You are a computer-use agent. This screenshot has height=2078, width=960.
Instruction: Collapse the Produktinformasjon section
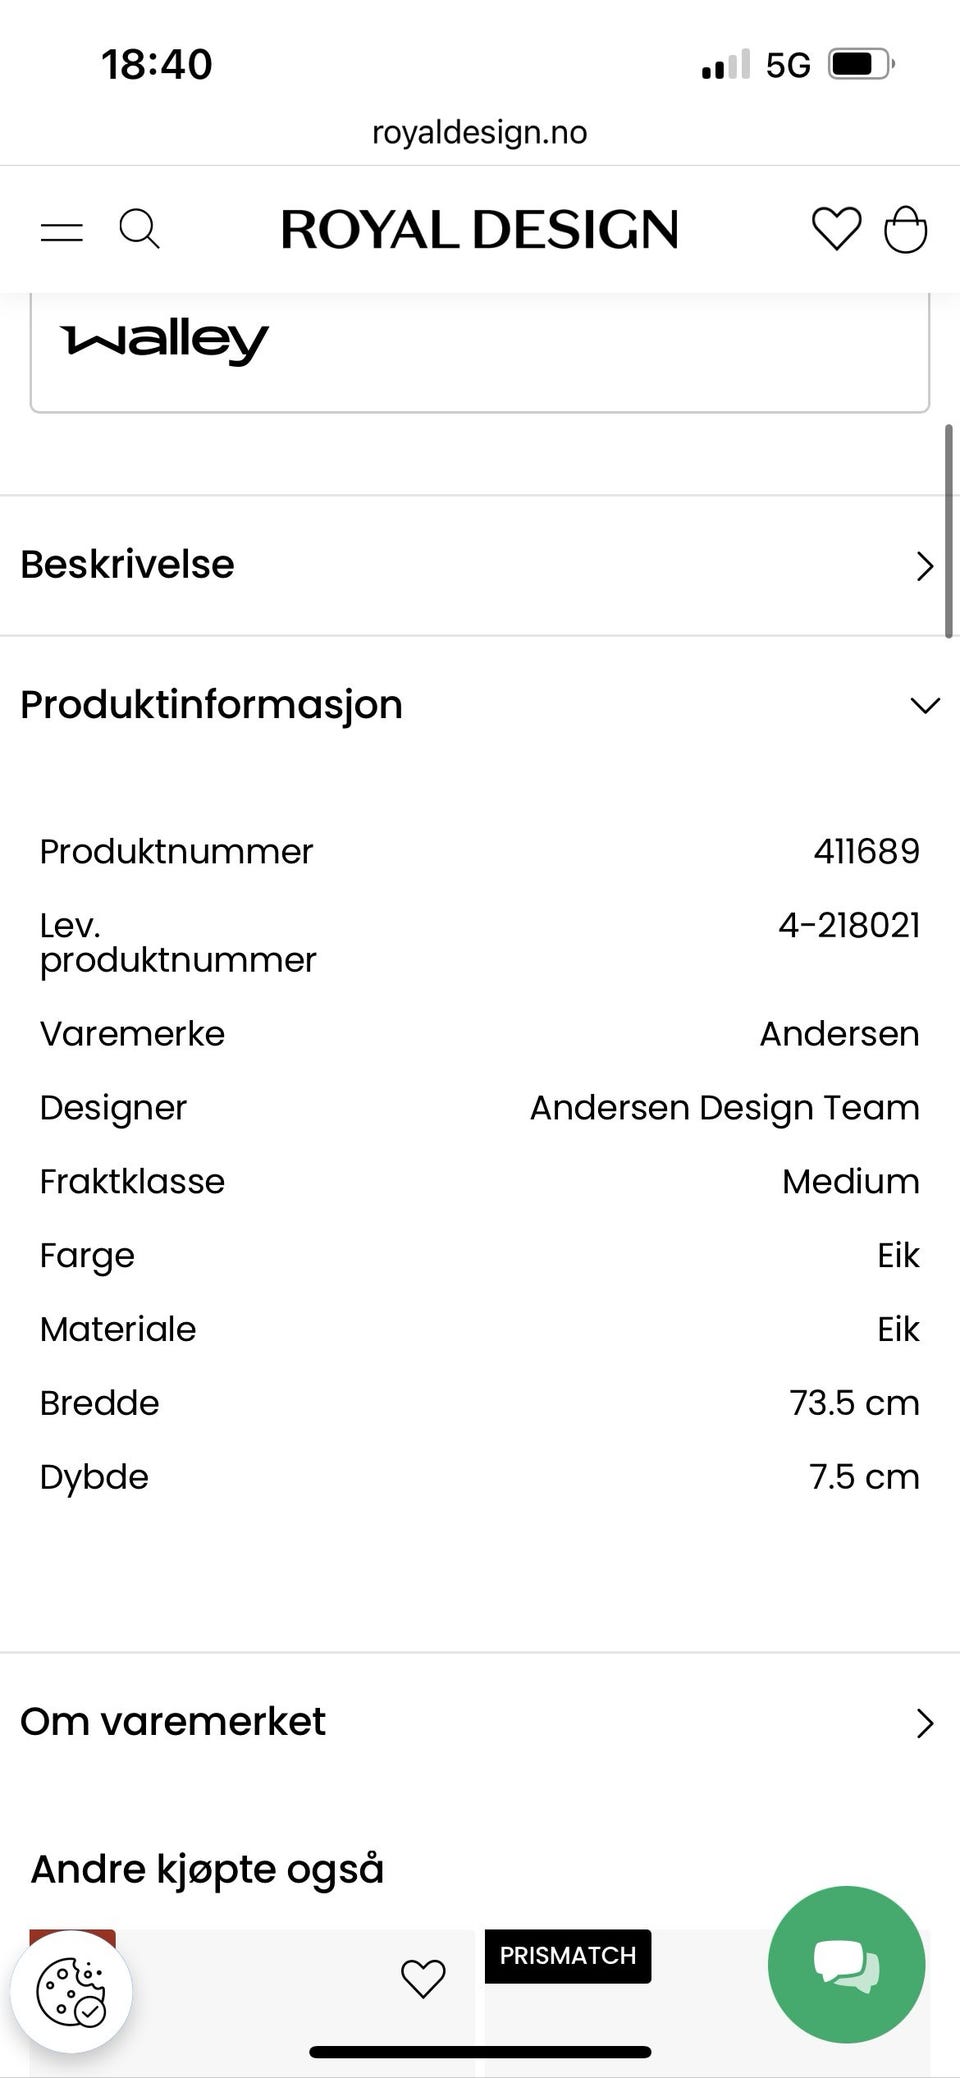pos(480,705)
